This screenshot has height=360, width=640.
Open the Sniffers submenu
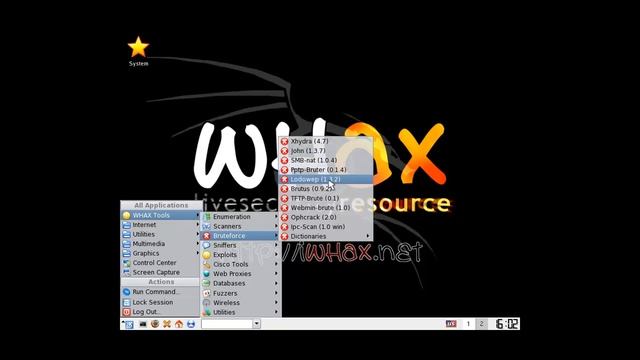point(240,245)
